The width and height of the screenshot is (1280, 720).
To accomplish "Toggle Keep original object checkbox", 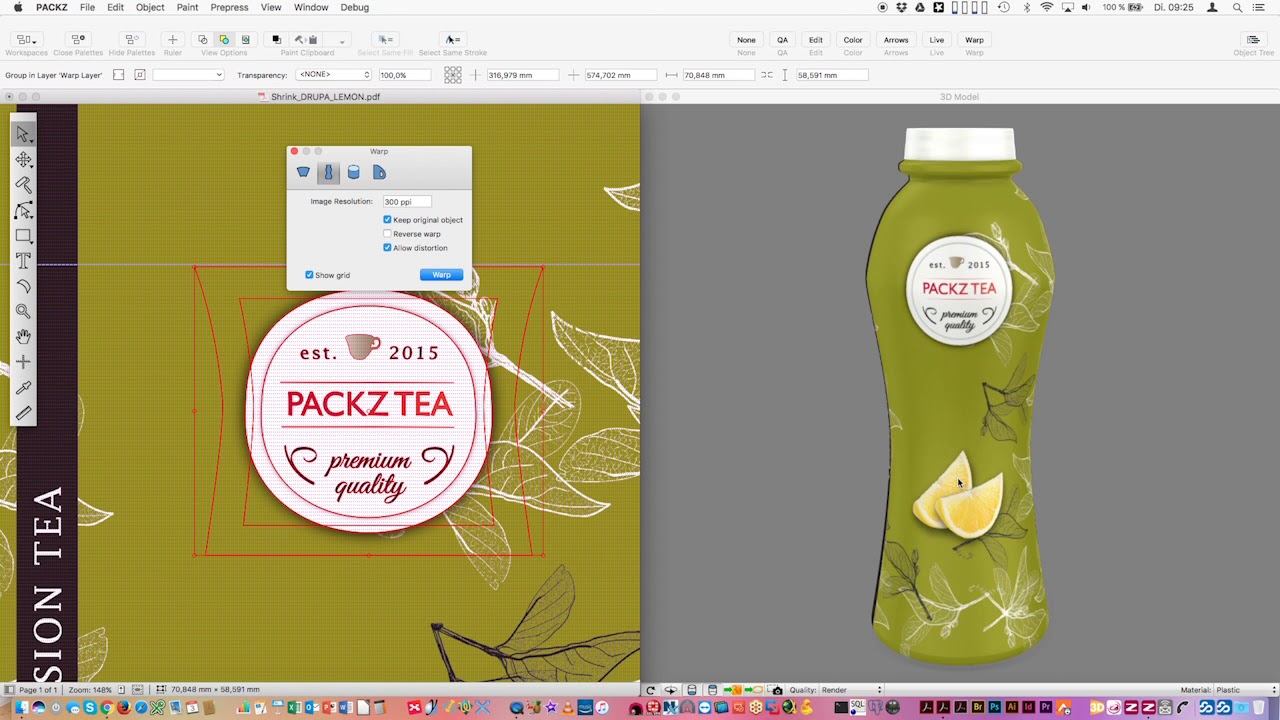I will [387, 220].
